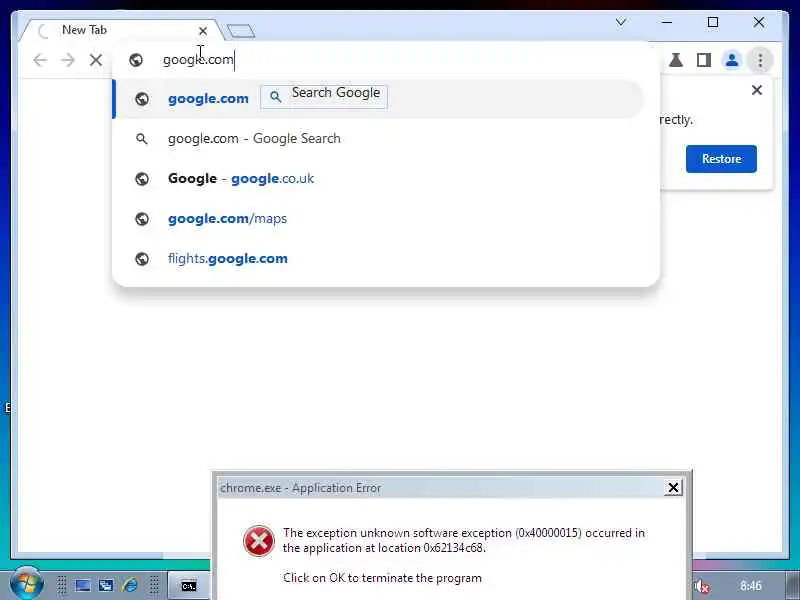Maximize the Chrome window
The height and width of the screenshot is (600, 800).
pyautogui.click(x=713, y=22)
